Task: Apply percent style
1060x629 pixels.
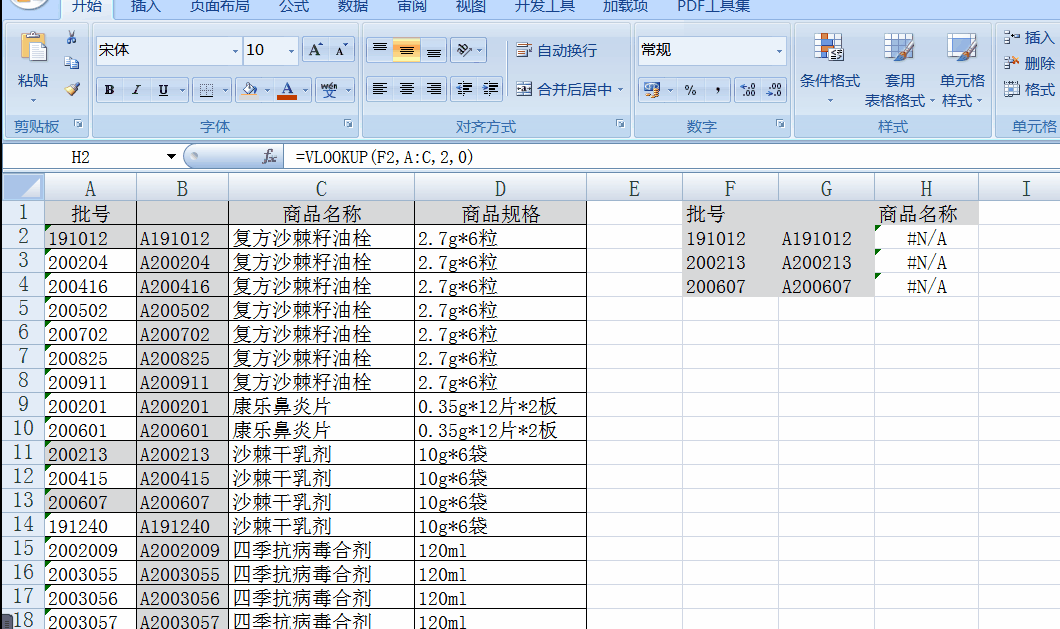Action: (x=690, y=90)
